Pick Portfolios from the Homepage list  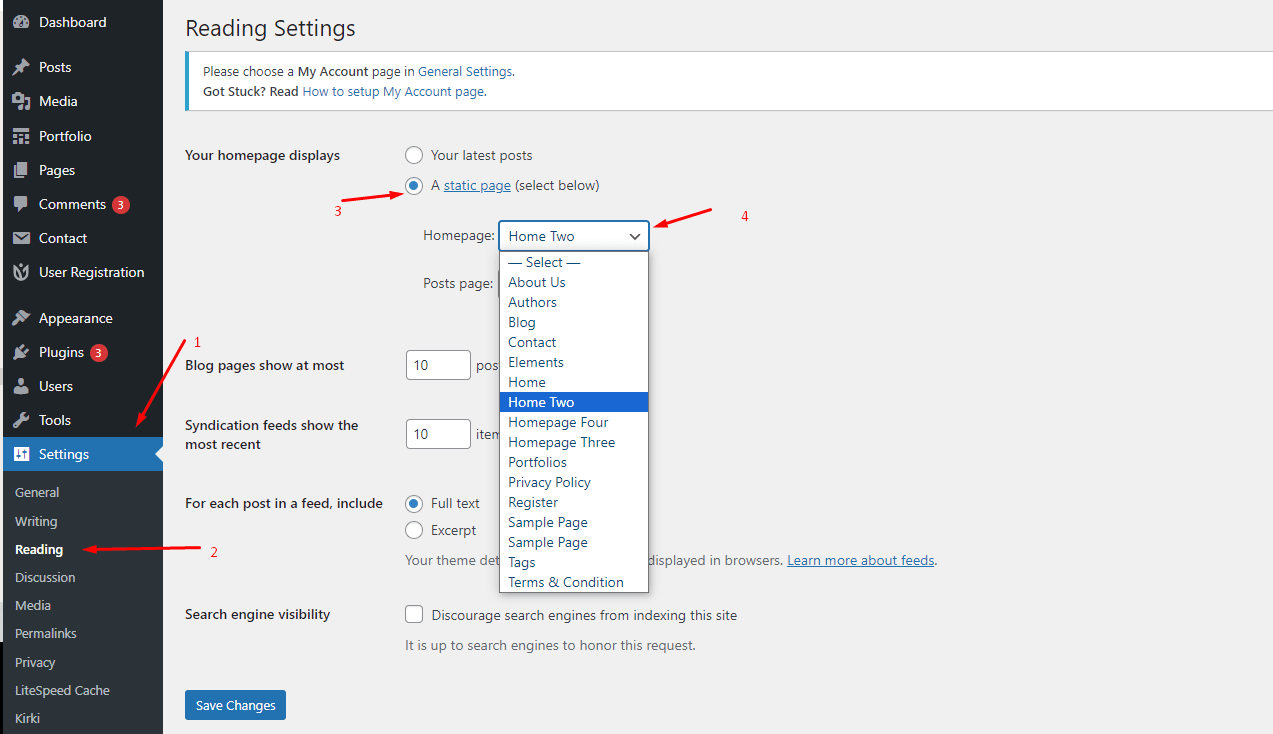[574, 462]
